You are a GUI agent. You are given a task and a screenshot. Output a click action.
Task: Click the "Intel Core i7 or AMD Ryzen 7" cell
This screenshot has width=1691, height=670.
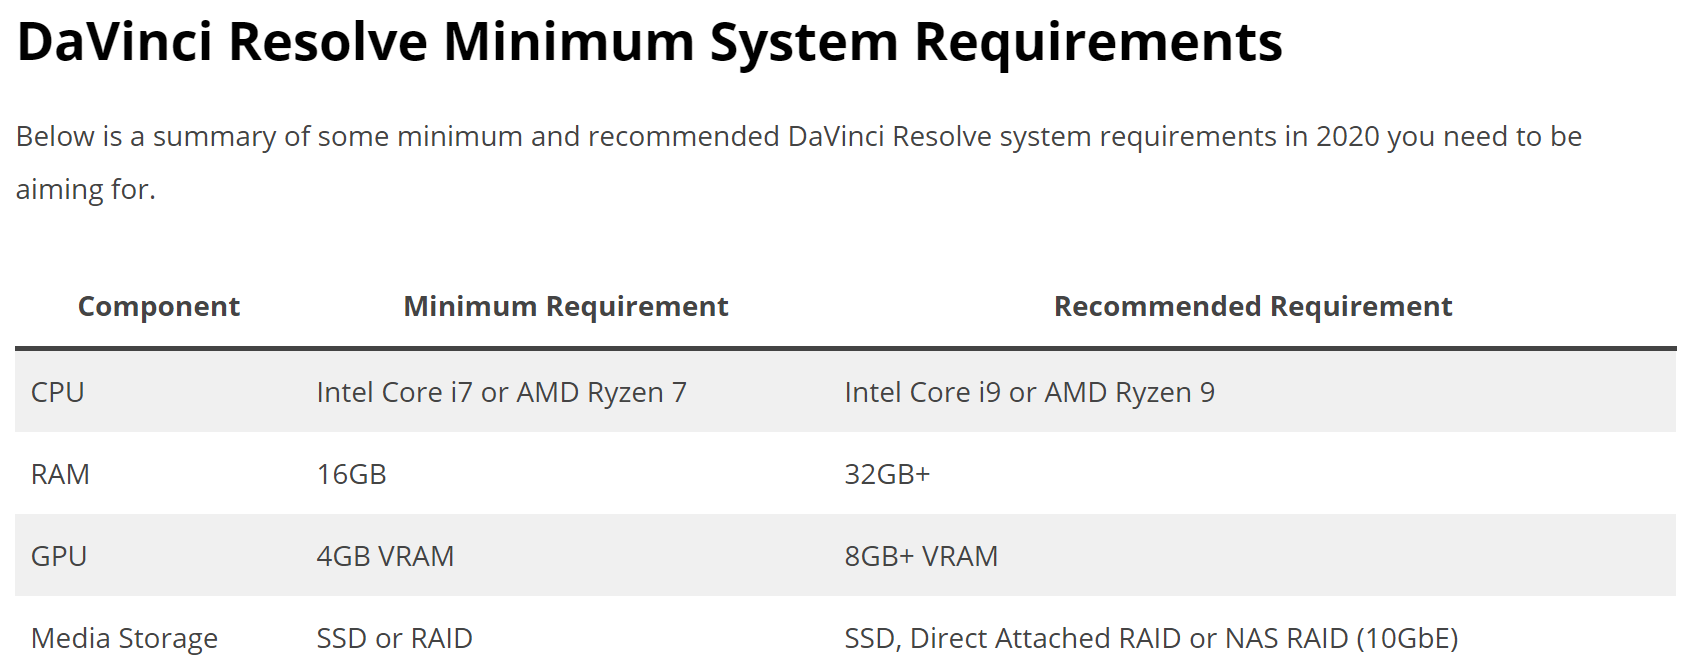pyautogui.click(x=501, y=392)
